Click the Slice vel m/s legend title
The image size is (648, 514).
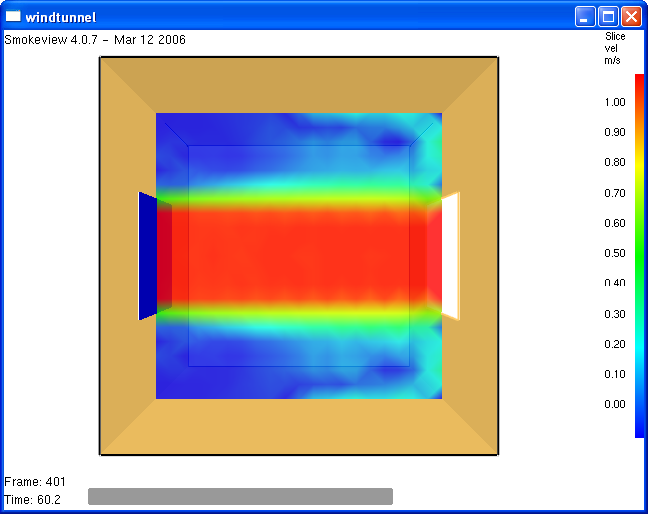coord(614,48)
